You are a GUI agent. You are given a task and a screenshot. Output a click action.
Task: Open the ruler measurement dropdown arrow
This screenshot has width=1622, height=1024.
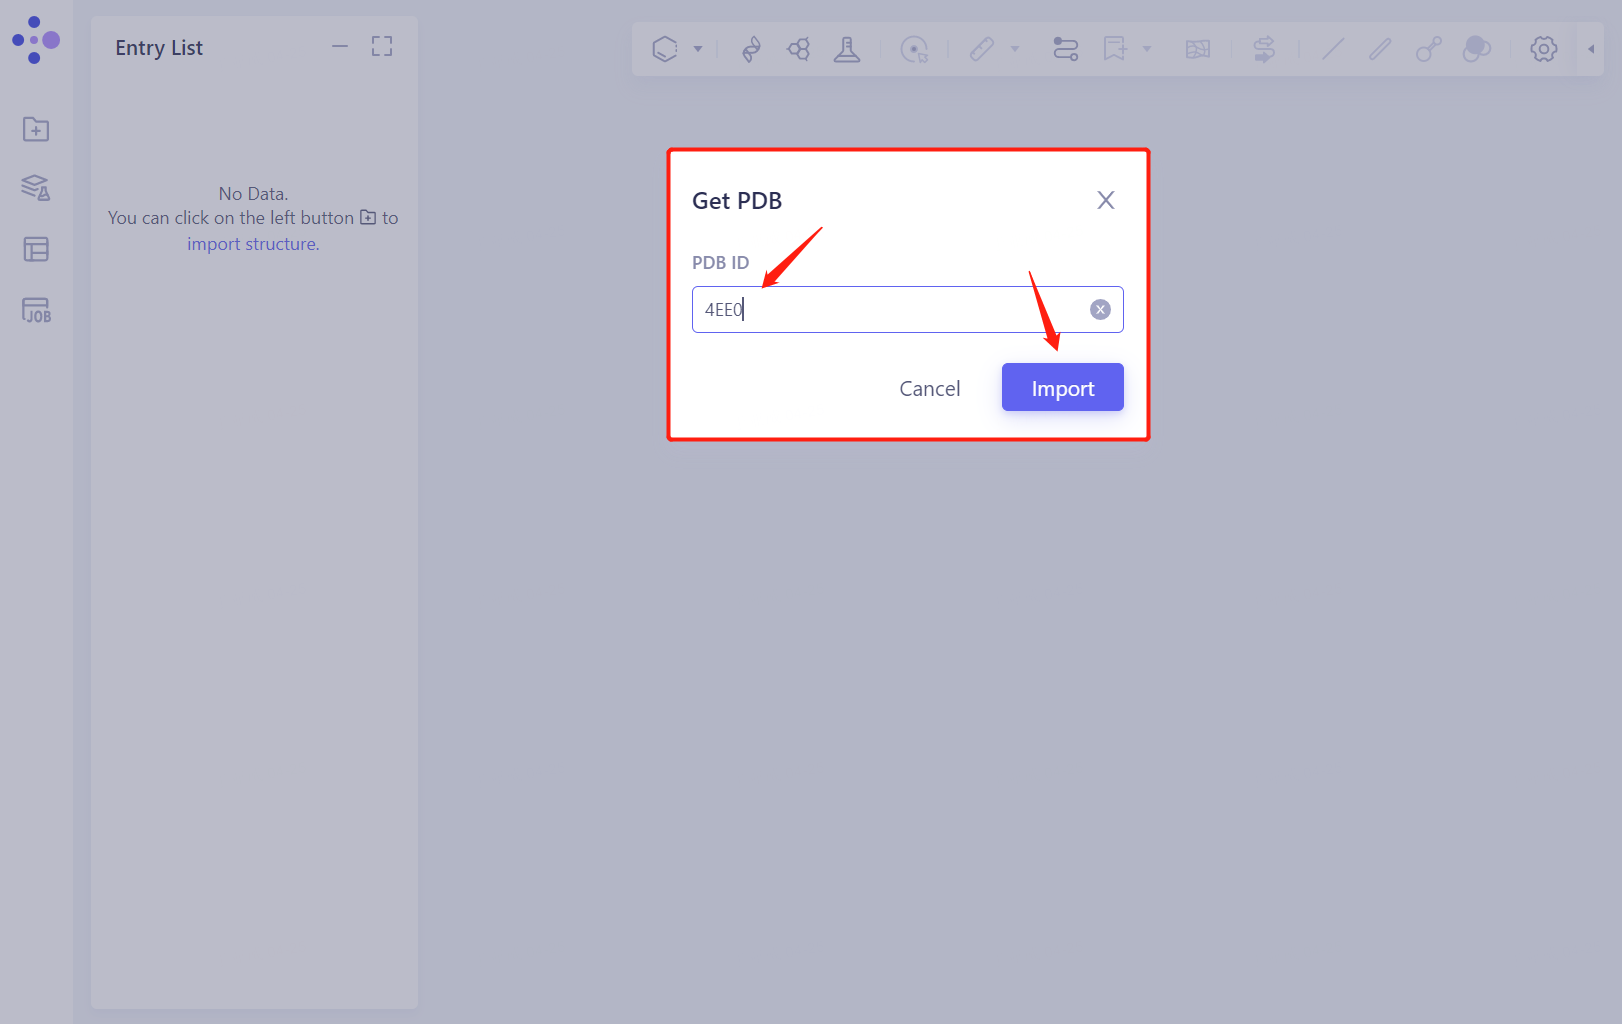click(1015, 49)
